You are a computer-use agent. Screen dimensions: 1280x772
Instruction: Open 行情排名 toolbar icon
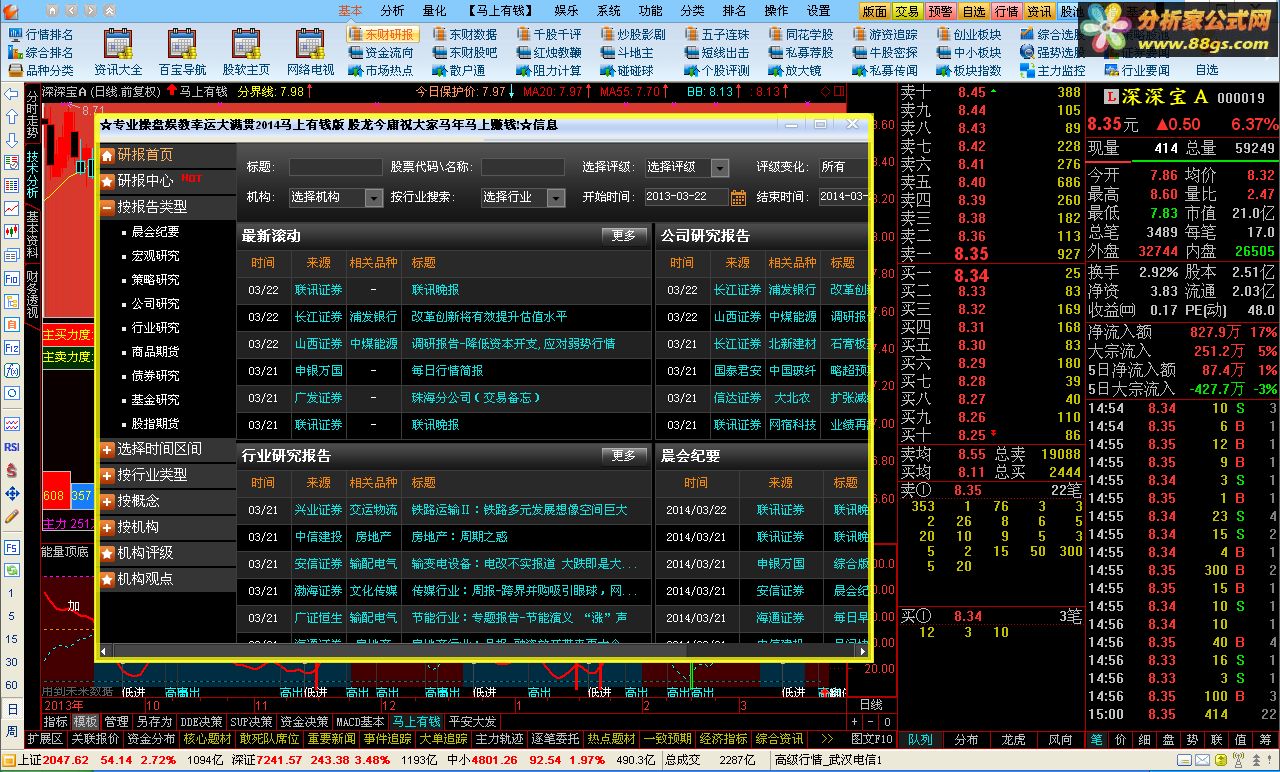pyautogui.click(x=41, y=34)
